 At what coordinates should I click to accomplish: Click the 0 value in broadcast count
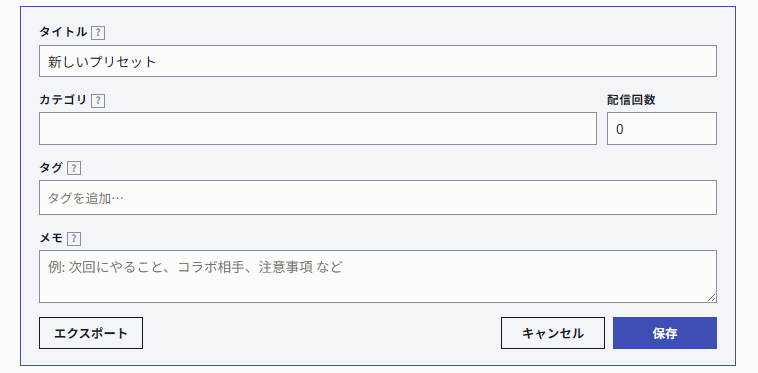620,129
